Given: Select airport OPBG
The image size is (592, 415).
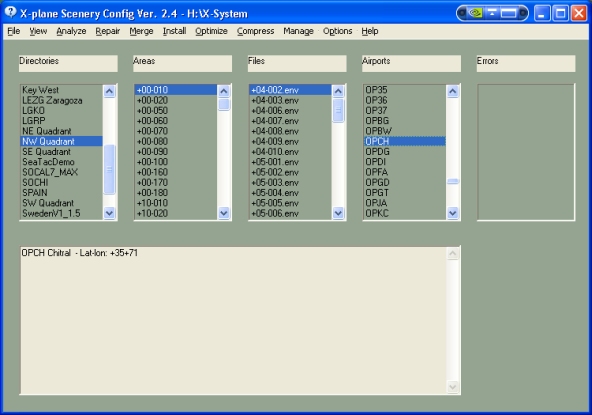Looking at the screenshot, I should (405, 121).
